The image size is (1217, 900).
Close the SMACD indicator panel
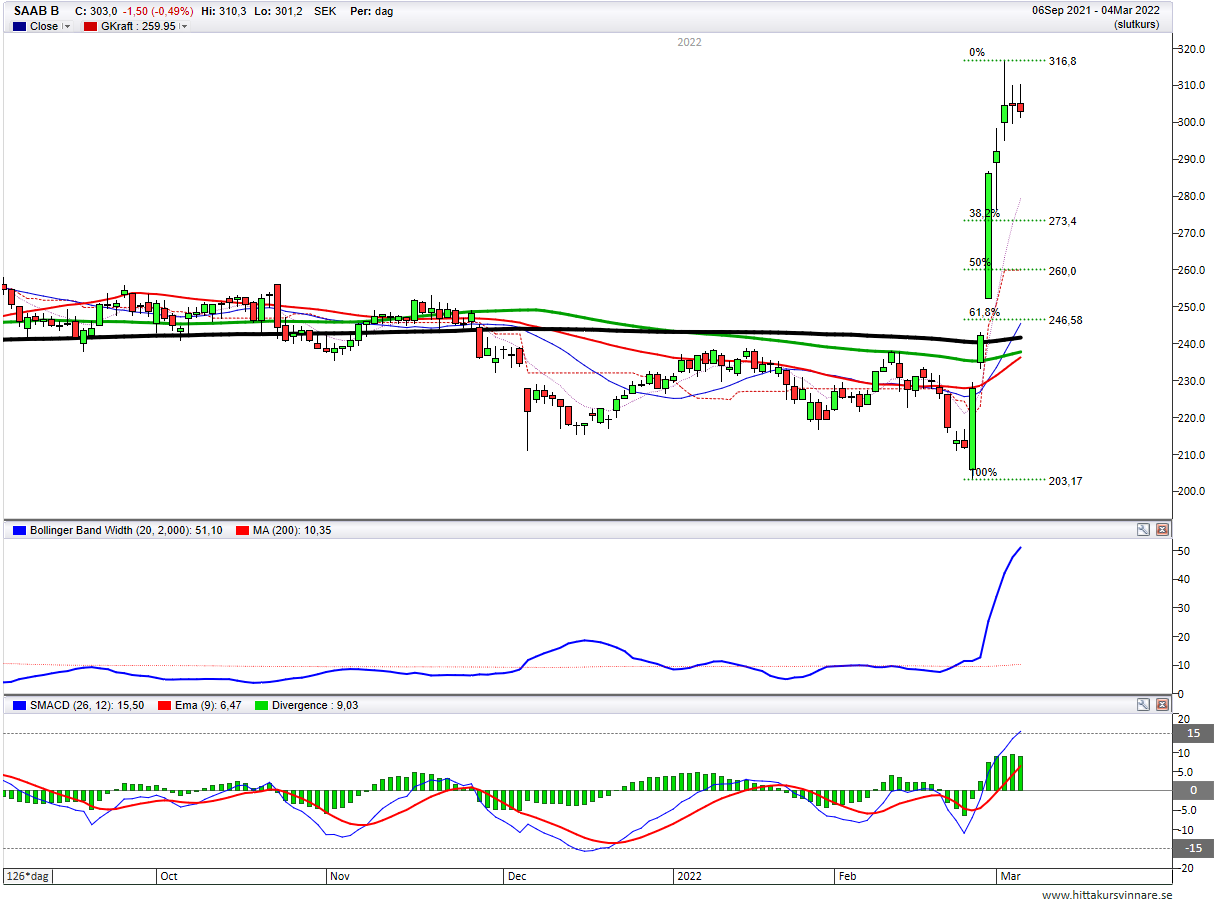tap(1162, 705)
